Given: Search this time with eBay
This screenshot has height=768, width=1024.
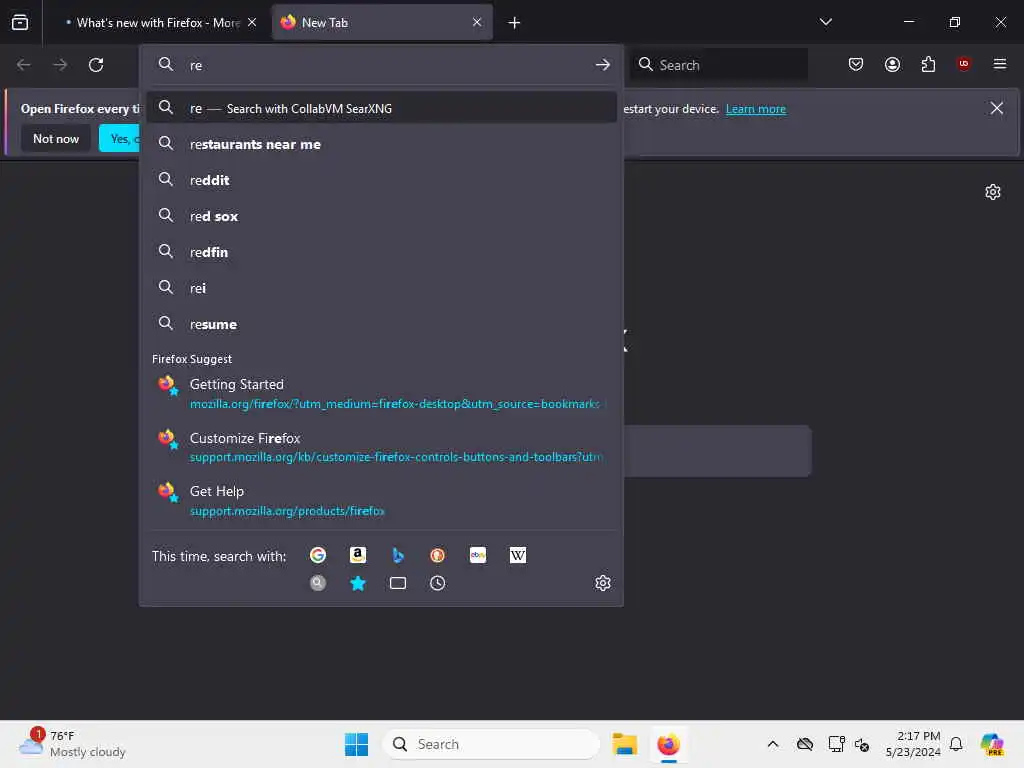Looking at the screenshot, I should click(478, 555).
